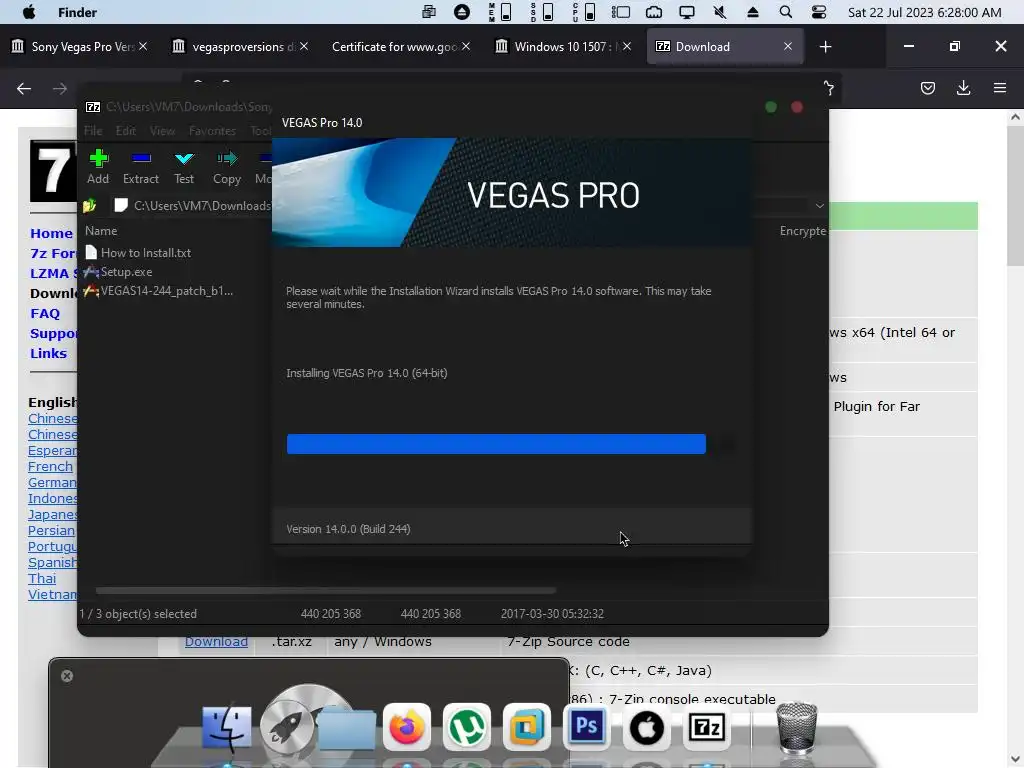Open Spotlight search magnifier in menu bar

coord(786,12)
